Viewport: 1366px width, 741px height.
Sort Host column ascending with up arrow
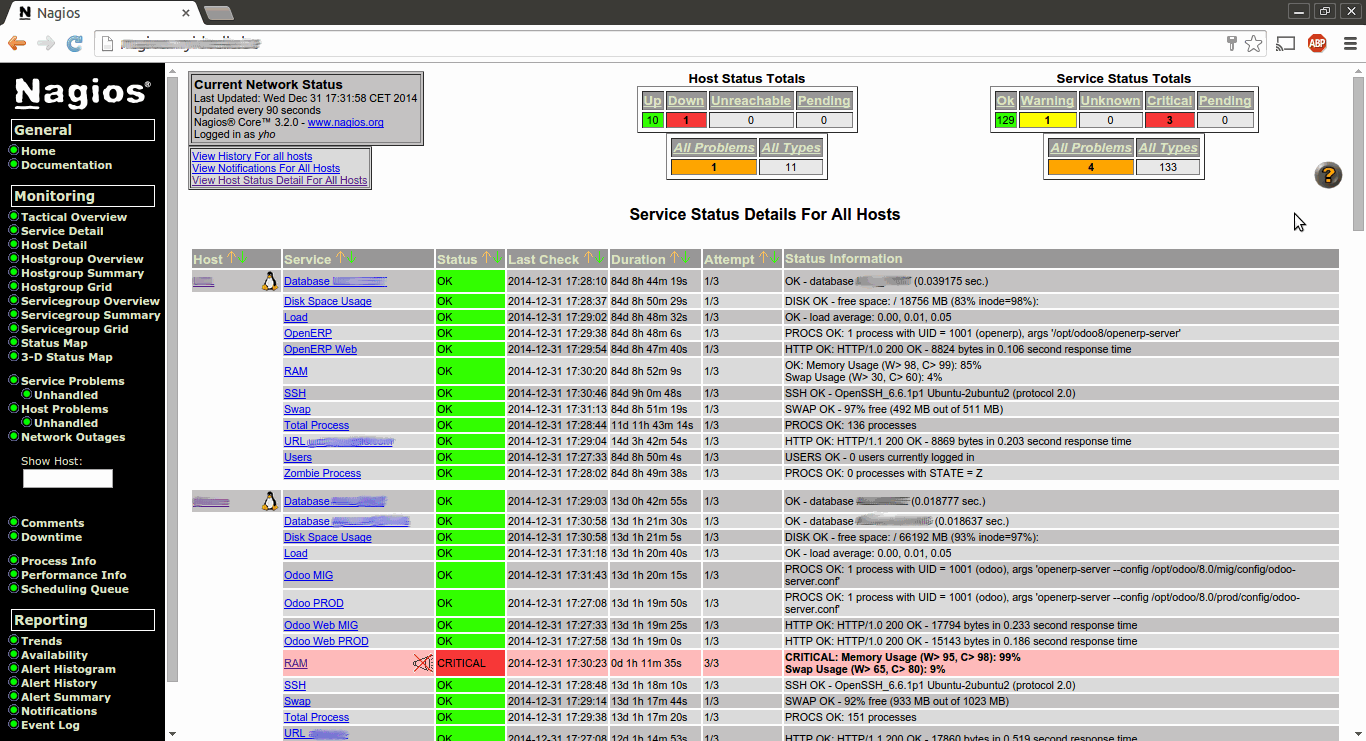(231, 259)
